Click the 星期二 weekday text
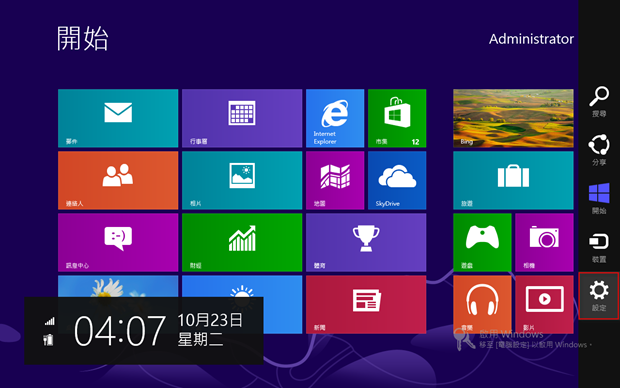Screen dimensions: 620x388 click(200, 339)
